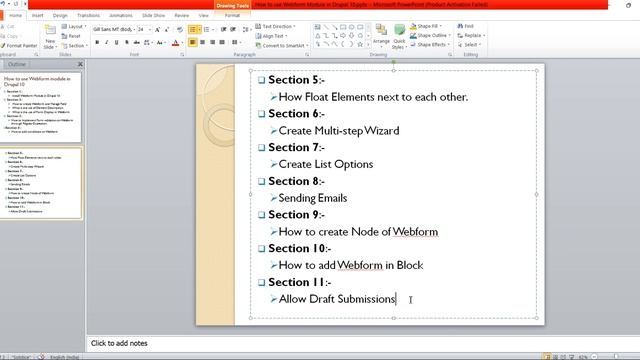Toggle center text alignment
The width and height of the screenshot is (640, 360).
tap(202, 42)
